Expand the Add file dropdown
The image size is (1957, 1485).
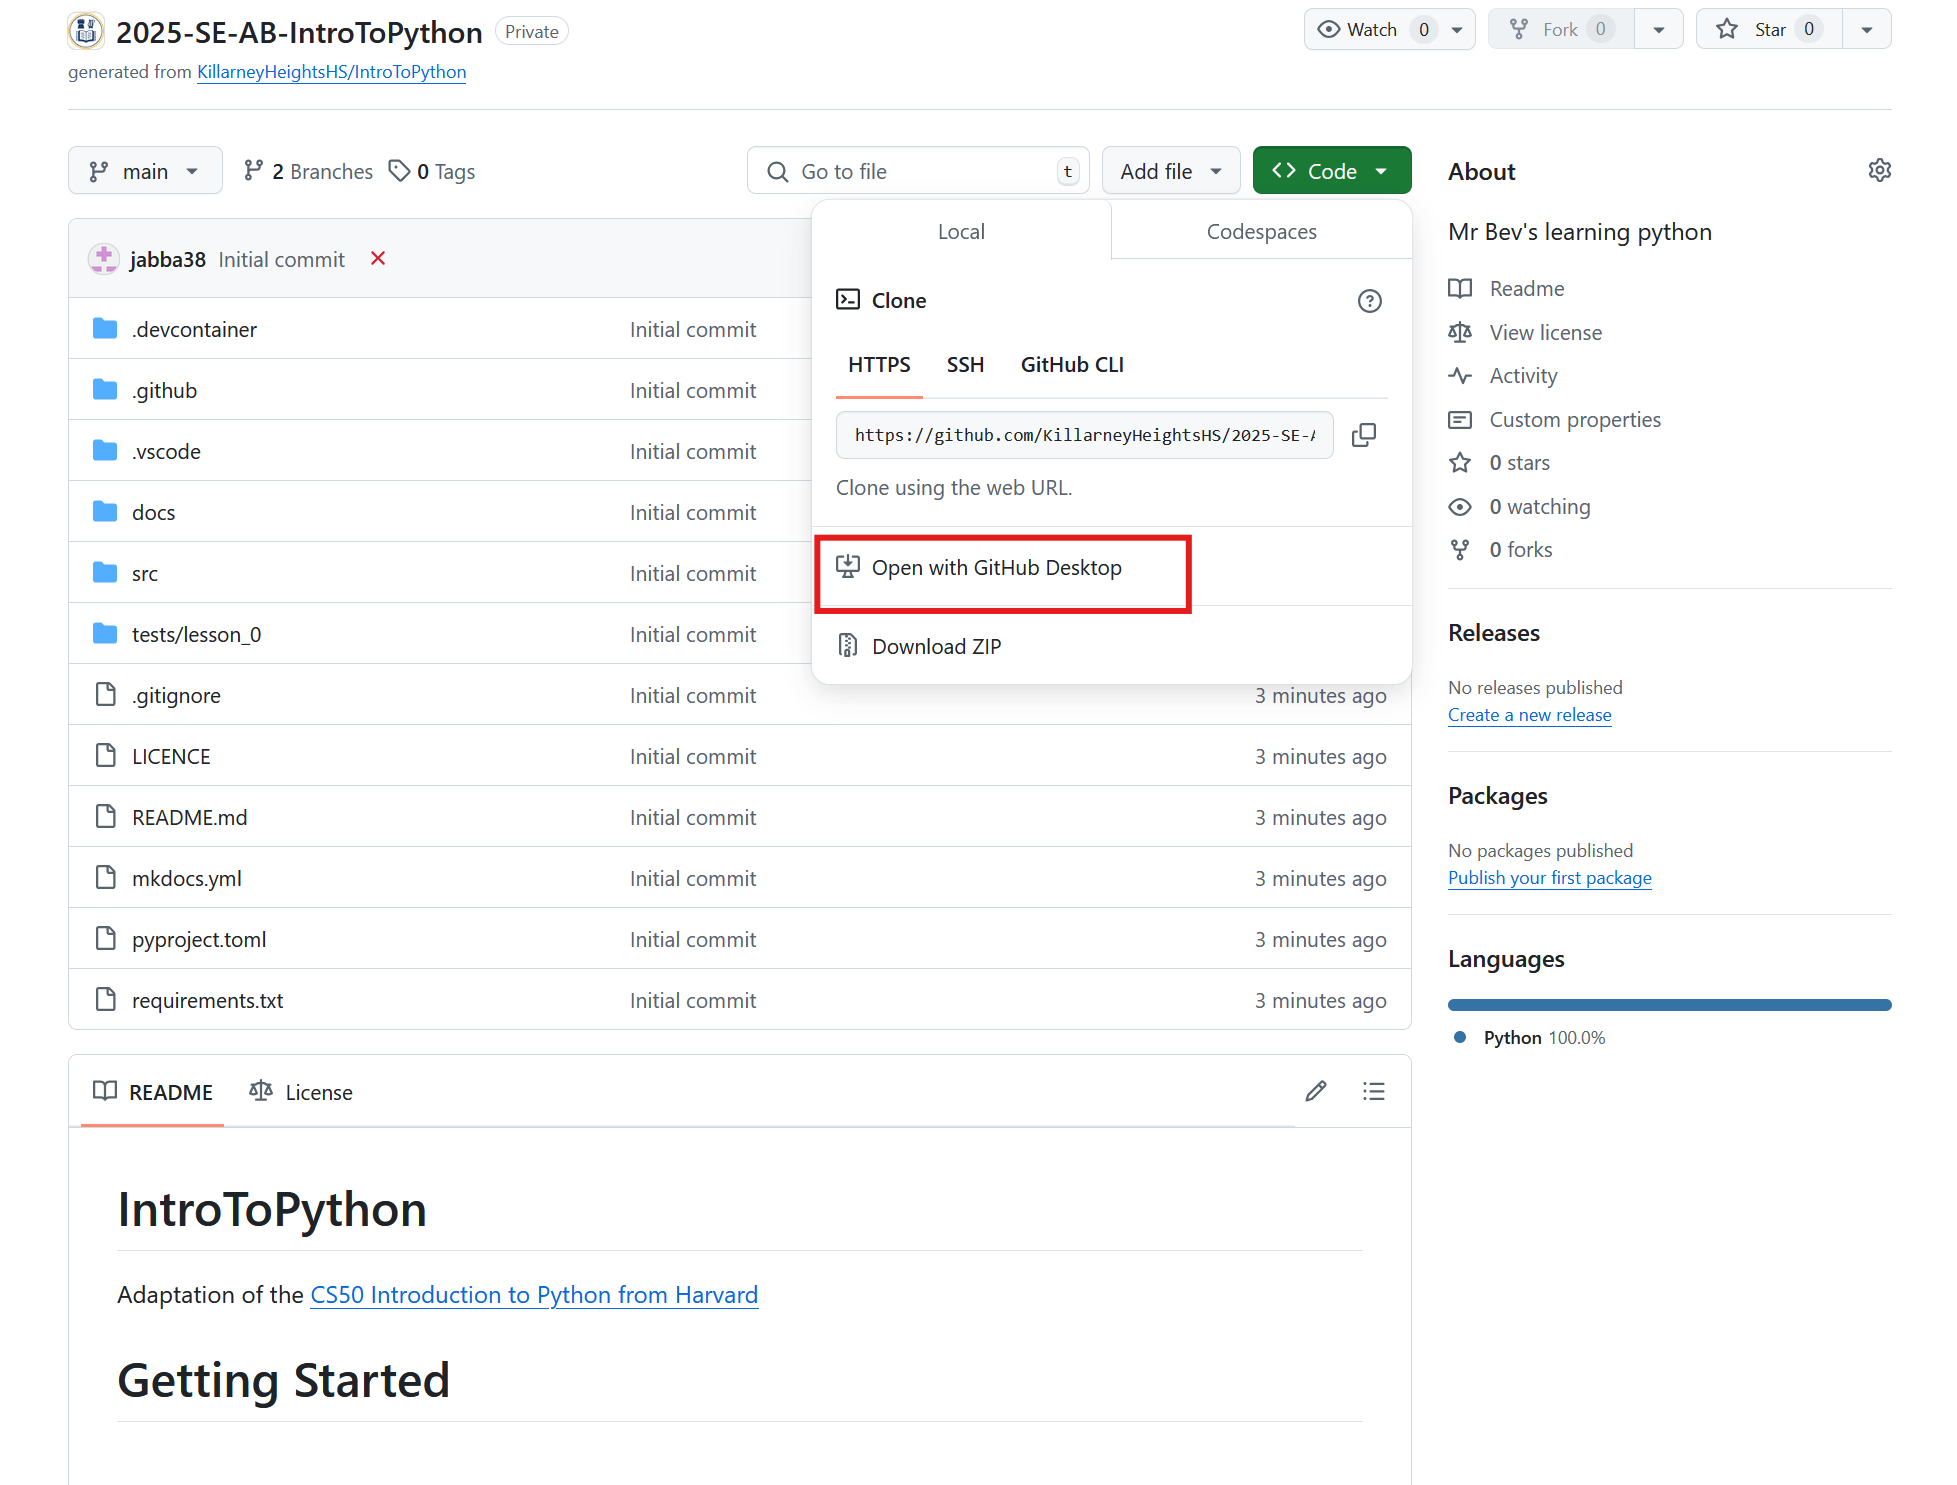1170,171
